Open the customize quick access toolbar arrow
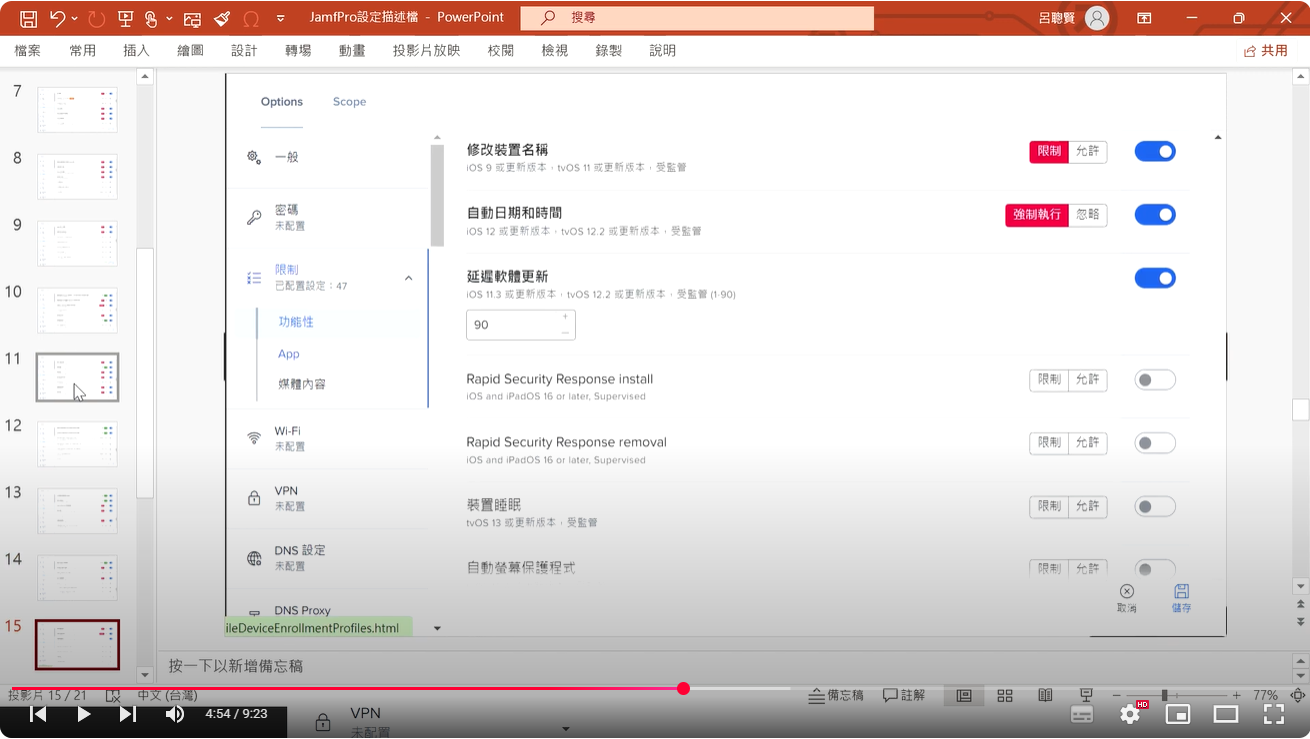The image size is (1310, 739). [280, 18]
